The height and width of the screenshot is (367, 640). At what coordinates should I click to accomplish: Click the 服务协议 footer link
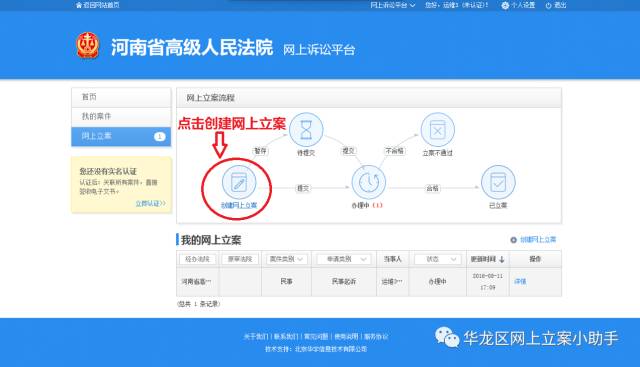[x=376, y=336]
